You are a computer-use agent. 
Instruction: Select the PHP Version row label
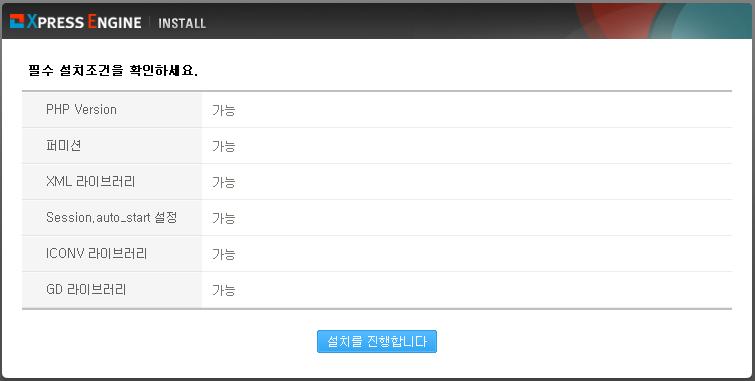(81, 109)
